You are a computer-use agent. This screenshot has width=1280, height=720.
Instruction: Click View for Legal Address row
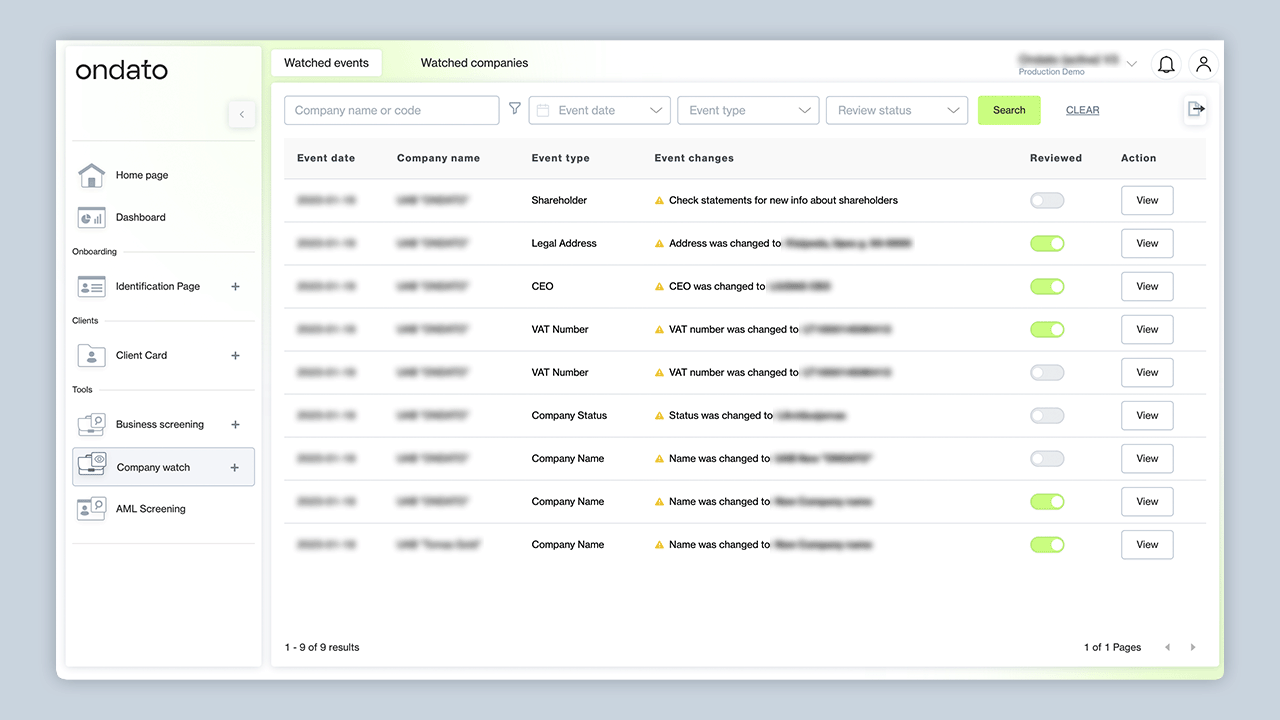pyautogui.click(x=1147, y=243)
